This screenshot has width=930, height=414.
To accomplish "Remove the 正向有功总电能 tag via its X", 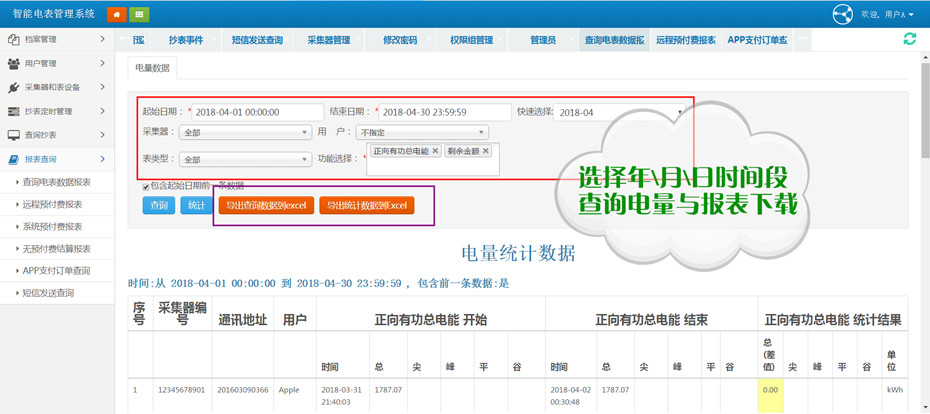I will click(436, 151).
